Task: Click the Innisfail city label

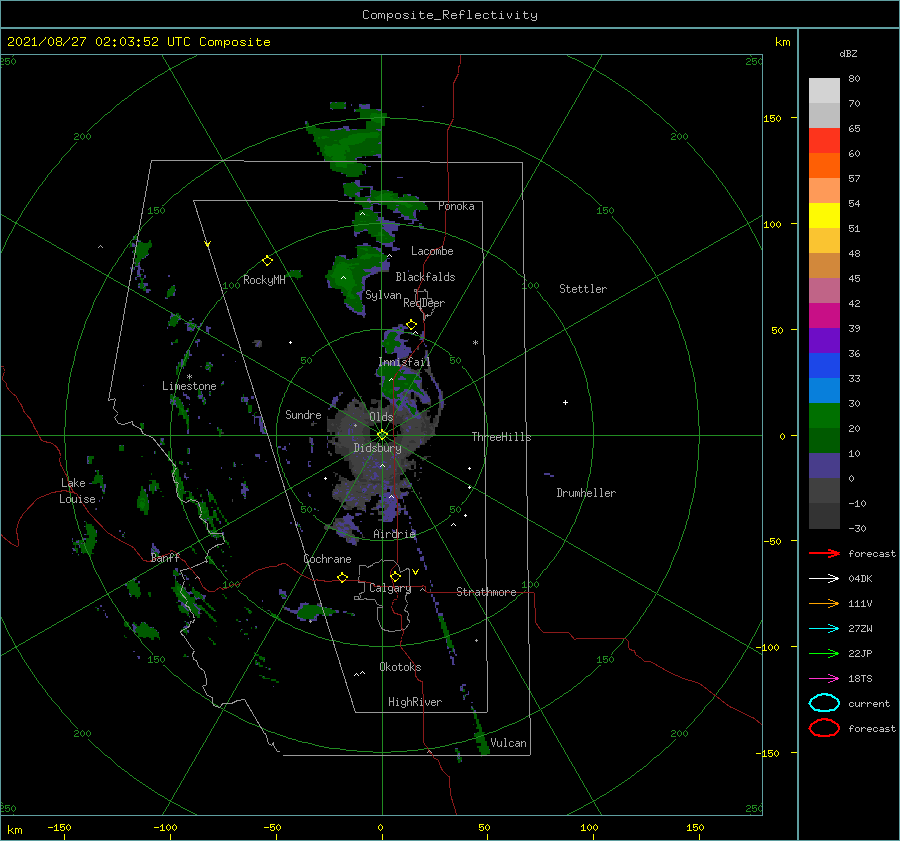Action: pos(404,362)
